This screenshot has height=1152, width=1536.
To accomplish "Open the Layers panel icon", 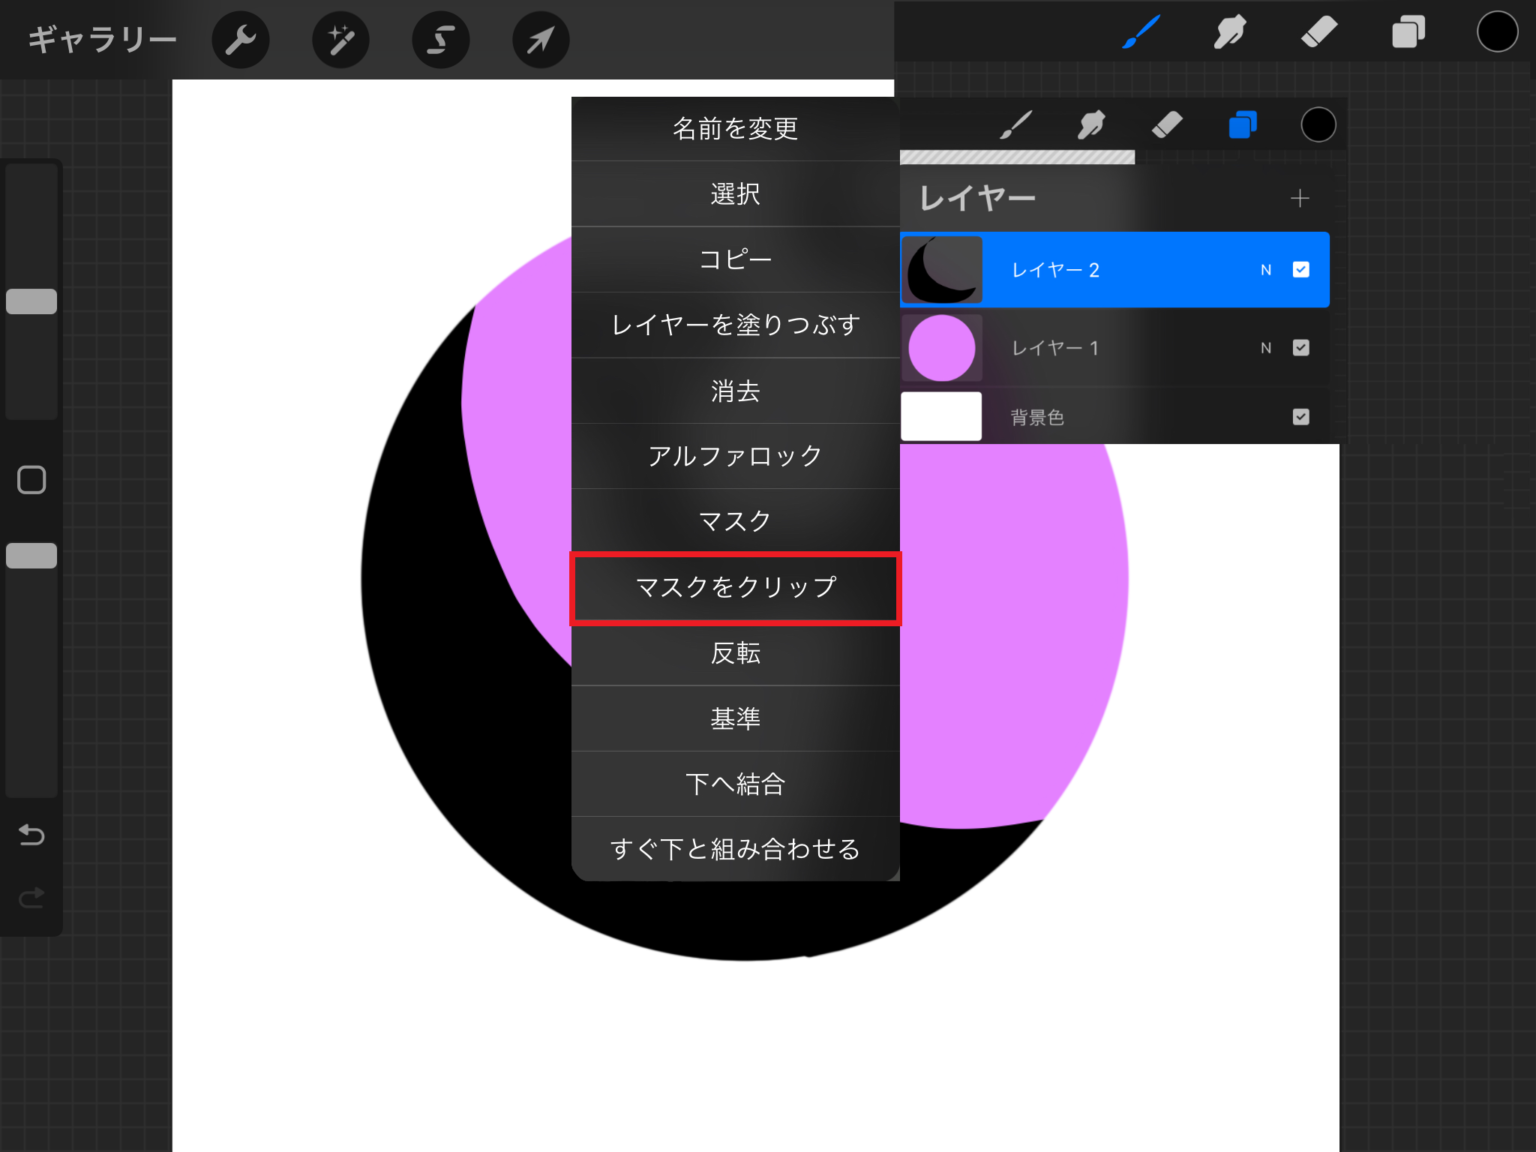I will 1407,32.
